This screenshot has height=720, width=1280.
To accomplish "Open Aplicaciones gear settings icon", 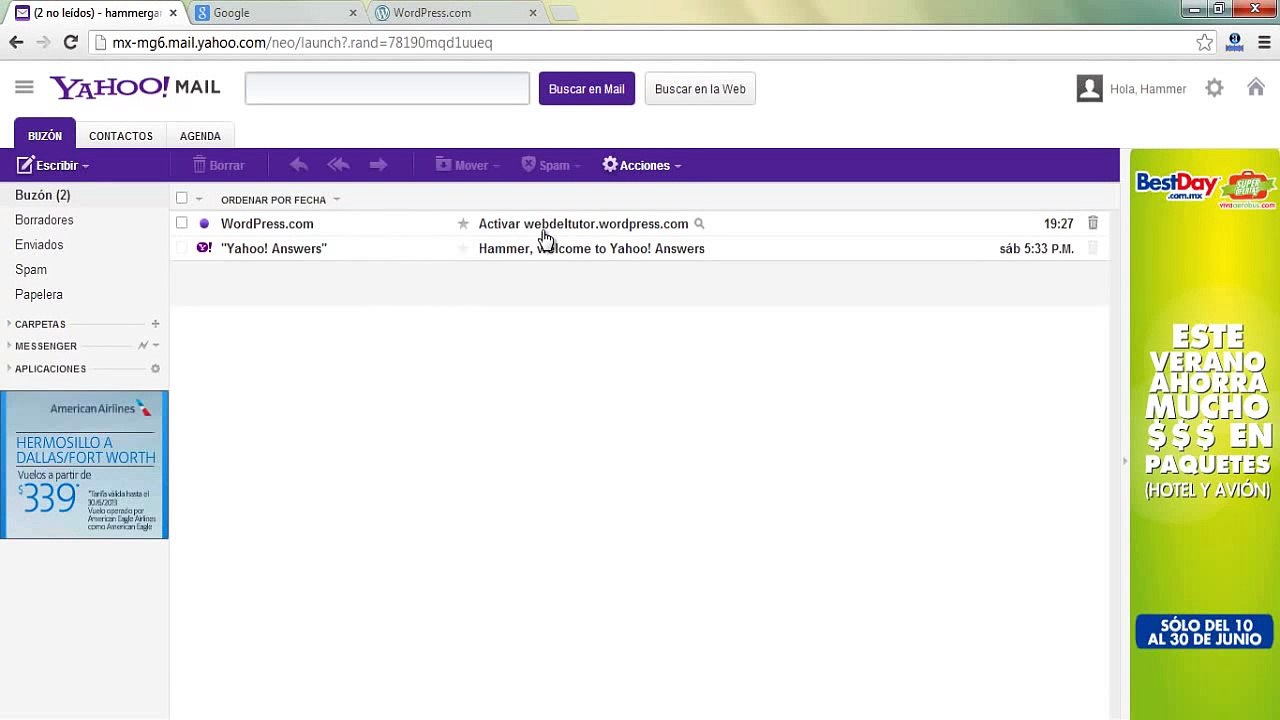I will 155,369.
